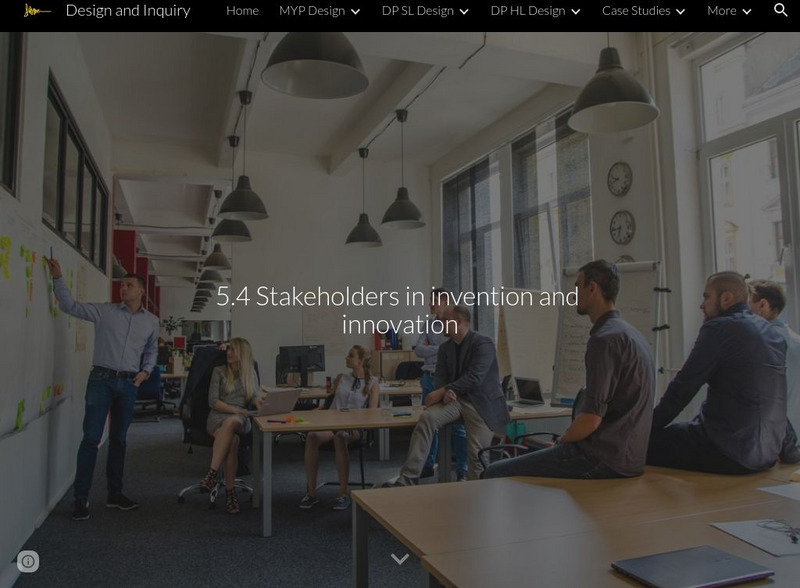800x588 pixels.
Task: Expand the DP SL Design submenu arrow
Action: click(x=464, y=11)
